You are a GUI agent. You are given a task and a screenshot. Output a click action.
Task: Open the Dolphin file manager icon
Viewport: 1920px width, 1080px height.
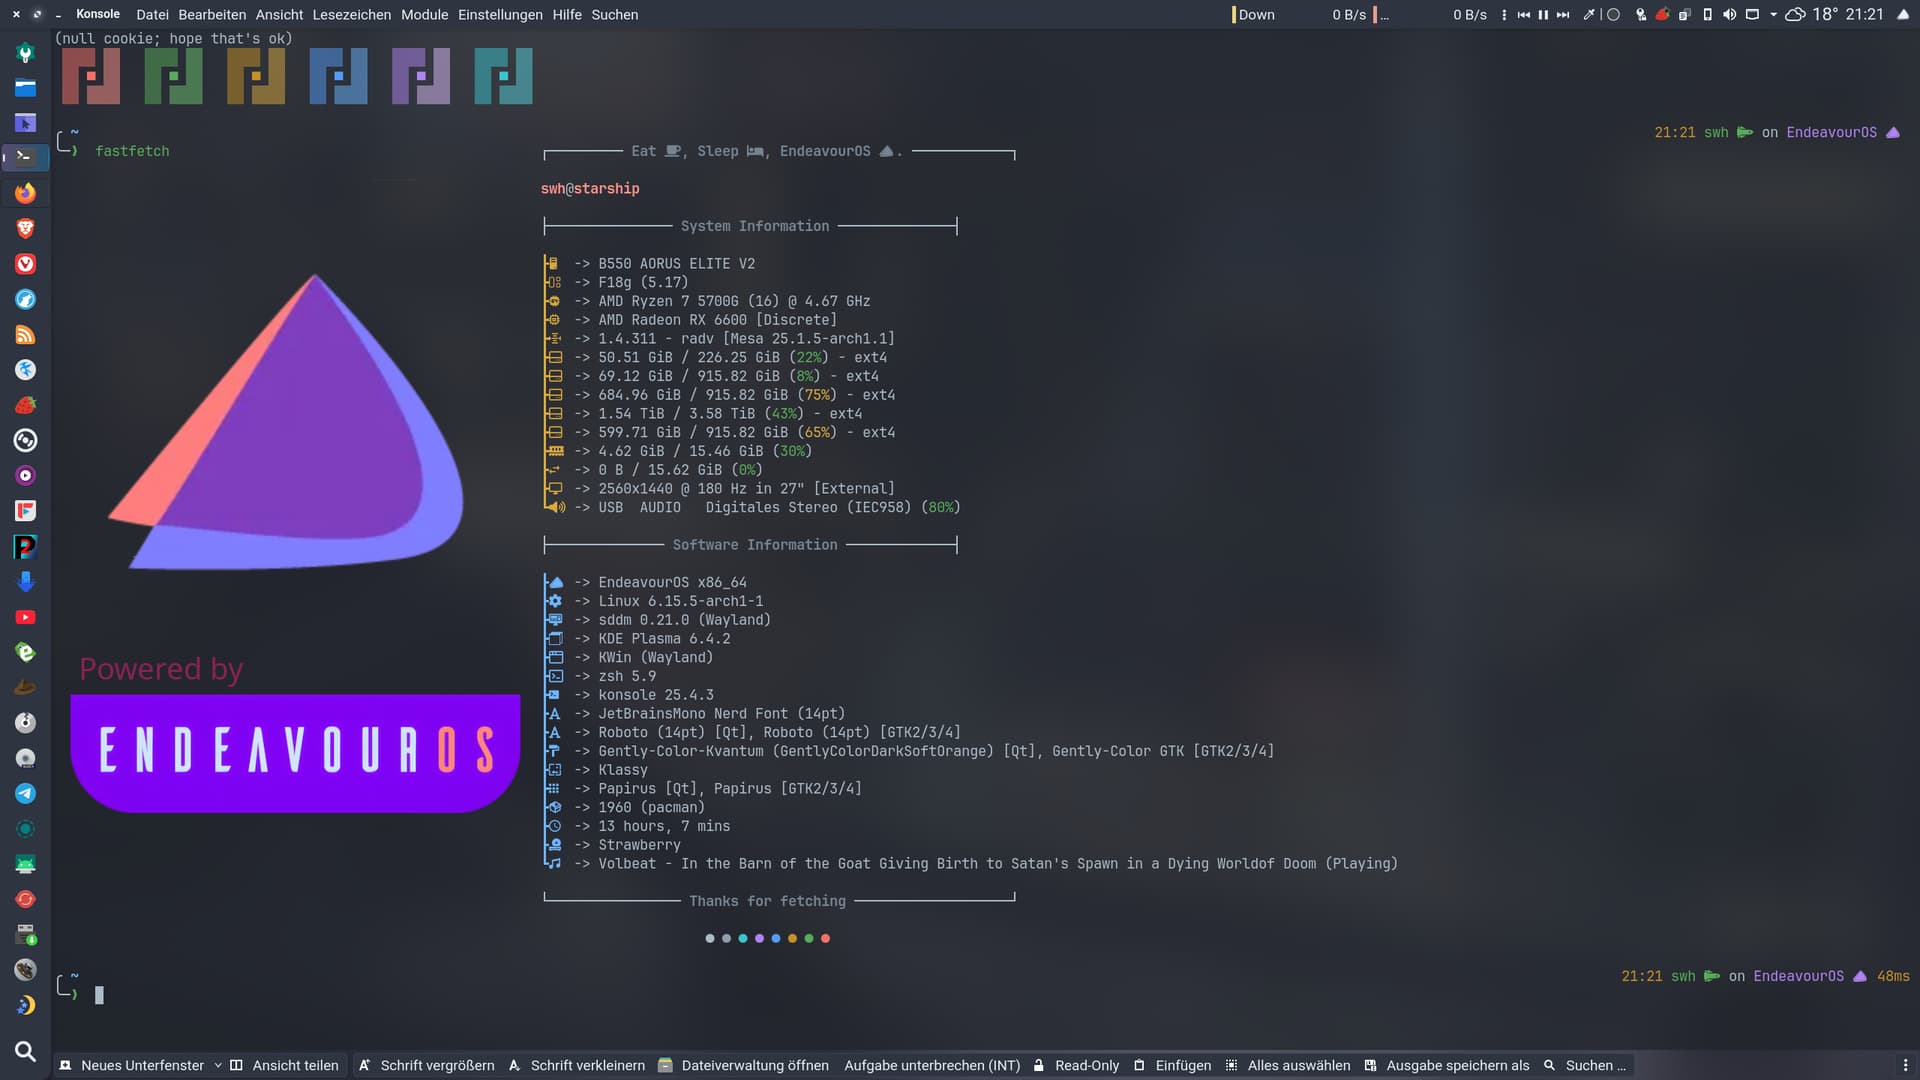(25, 88)
